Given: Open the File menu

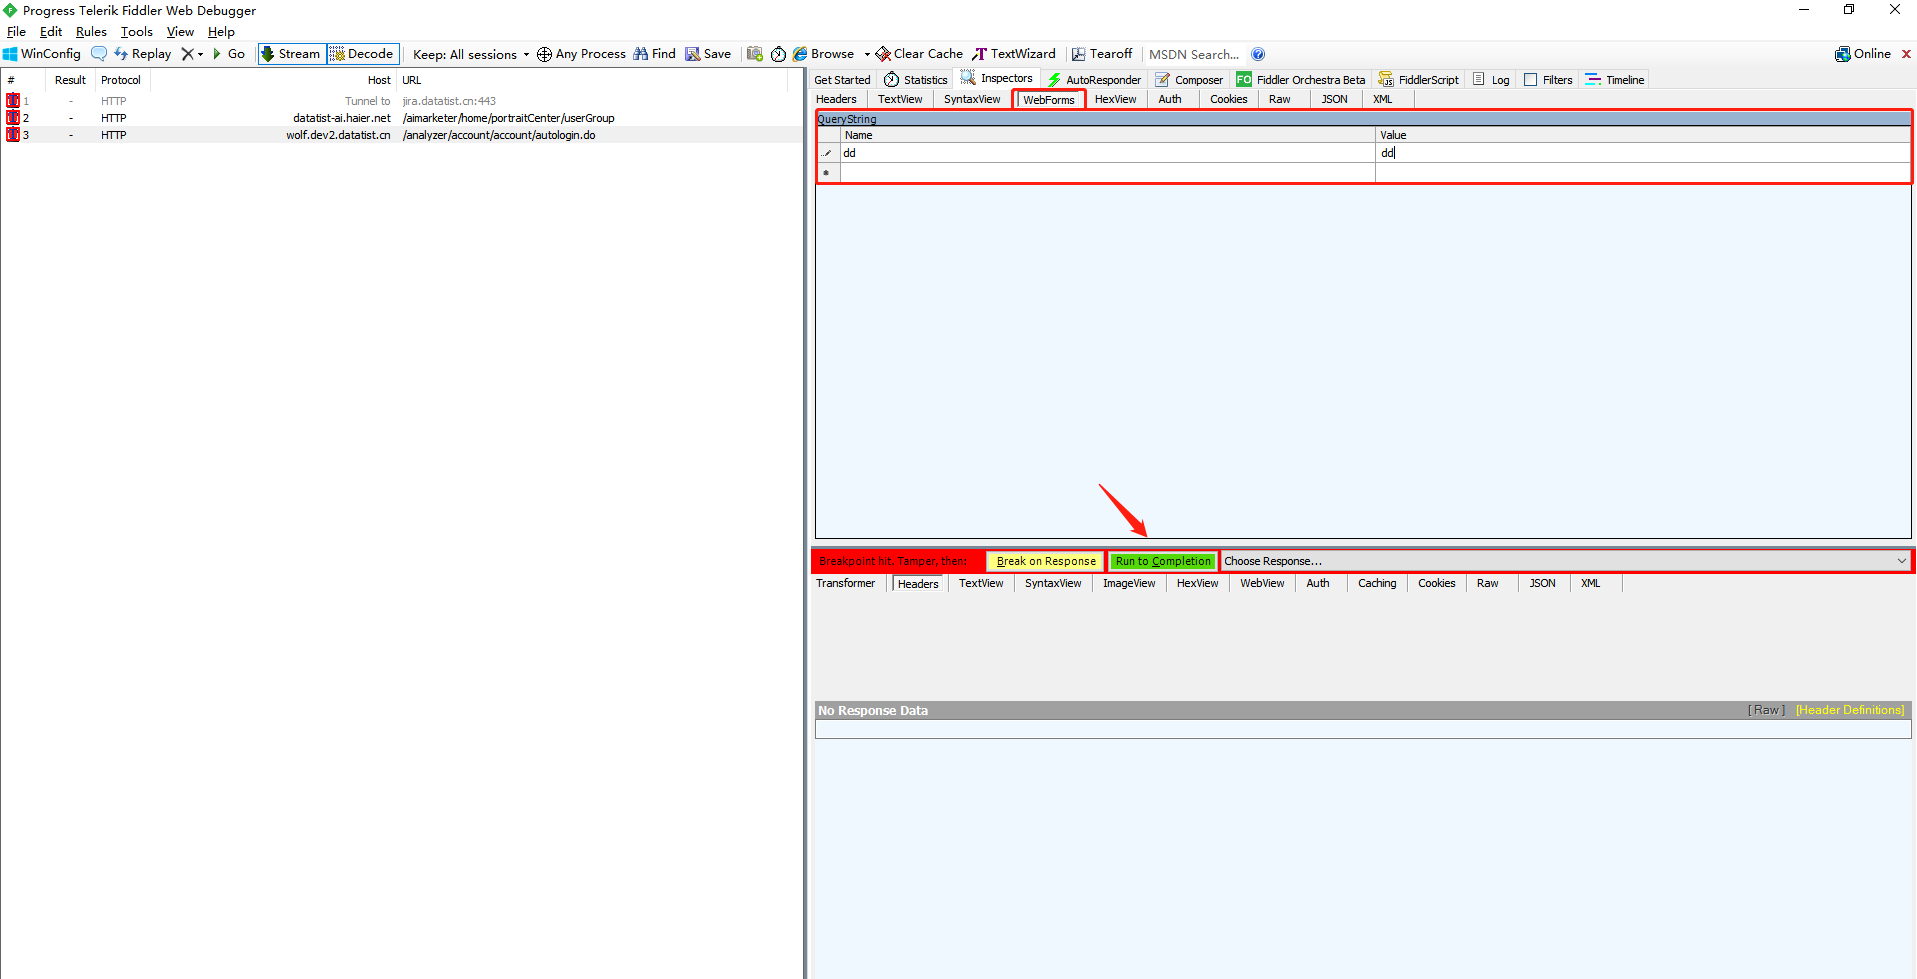Looking at the screenshot, I should [x=16, y=32].
